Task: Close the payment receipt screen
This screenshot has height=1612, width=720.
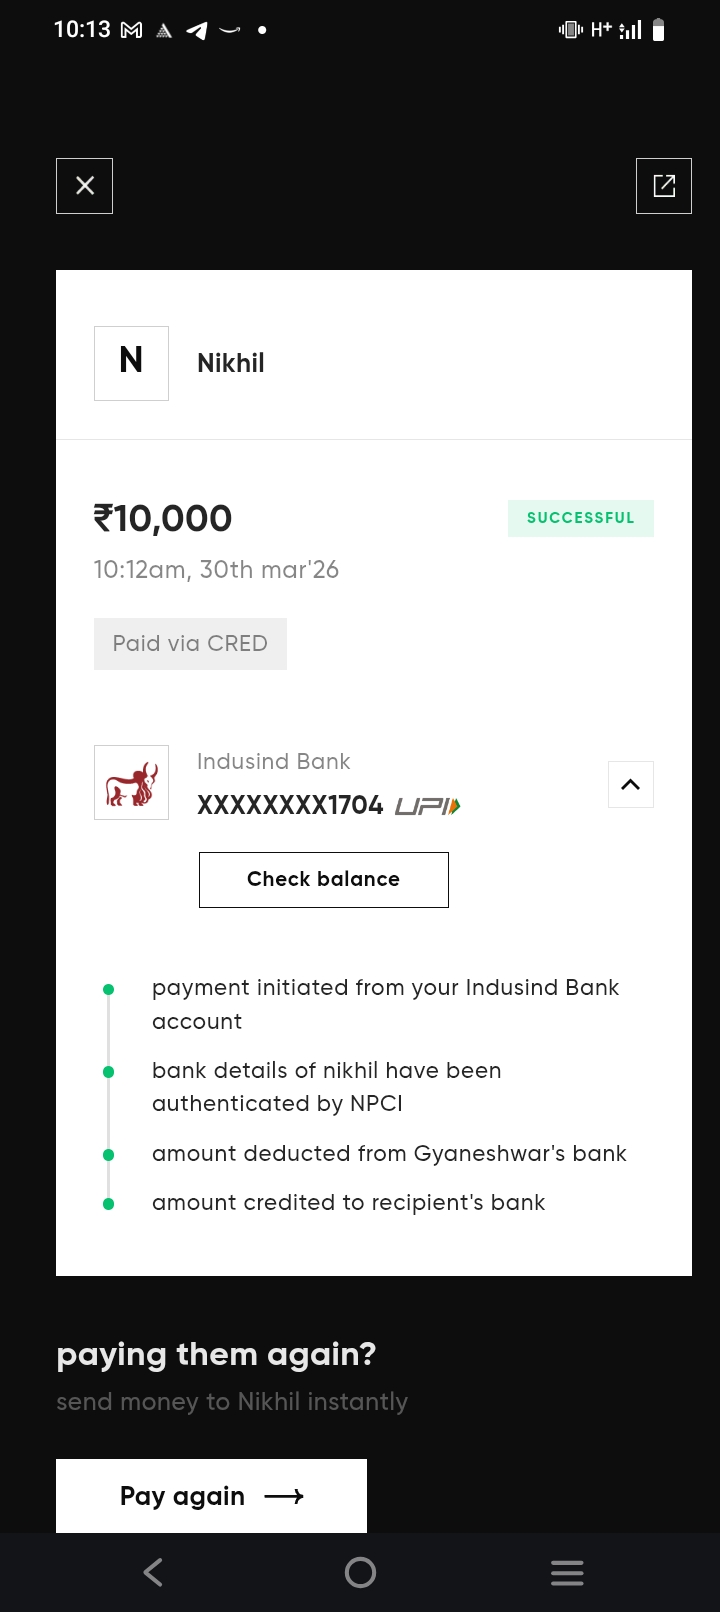Action: tap(85, 186)
